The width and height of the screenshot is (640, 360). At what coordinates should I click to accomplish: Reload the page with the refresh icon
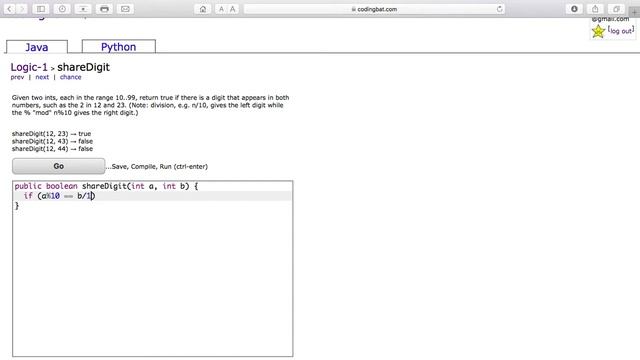point(500,9)
